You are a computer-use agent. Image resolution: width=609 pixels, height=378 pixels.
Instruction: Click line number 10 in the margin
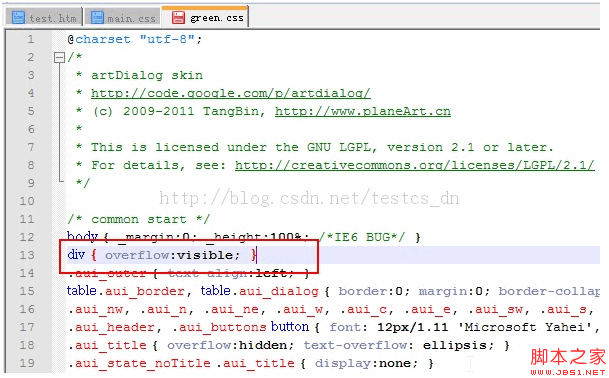[x=27, y=201]
